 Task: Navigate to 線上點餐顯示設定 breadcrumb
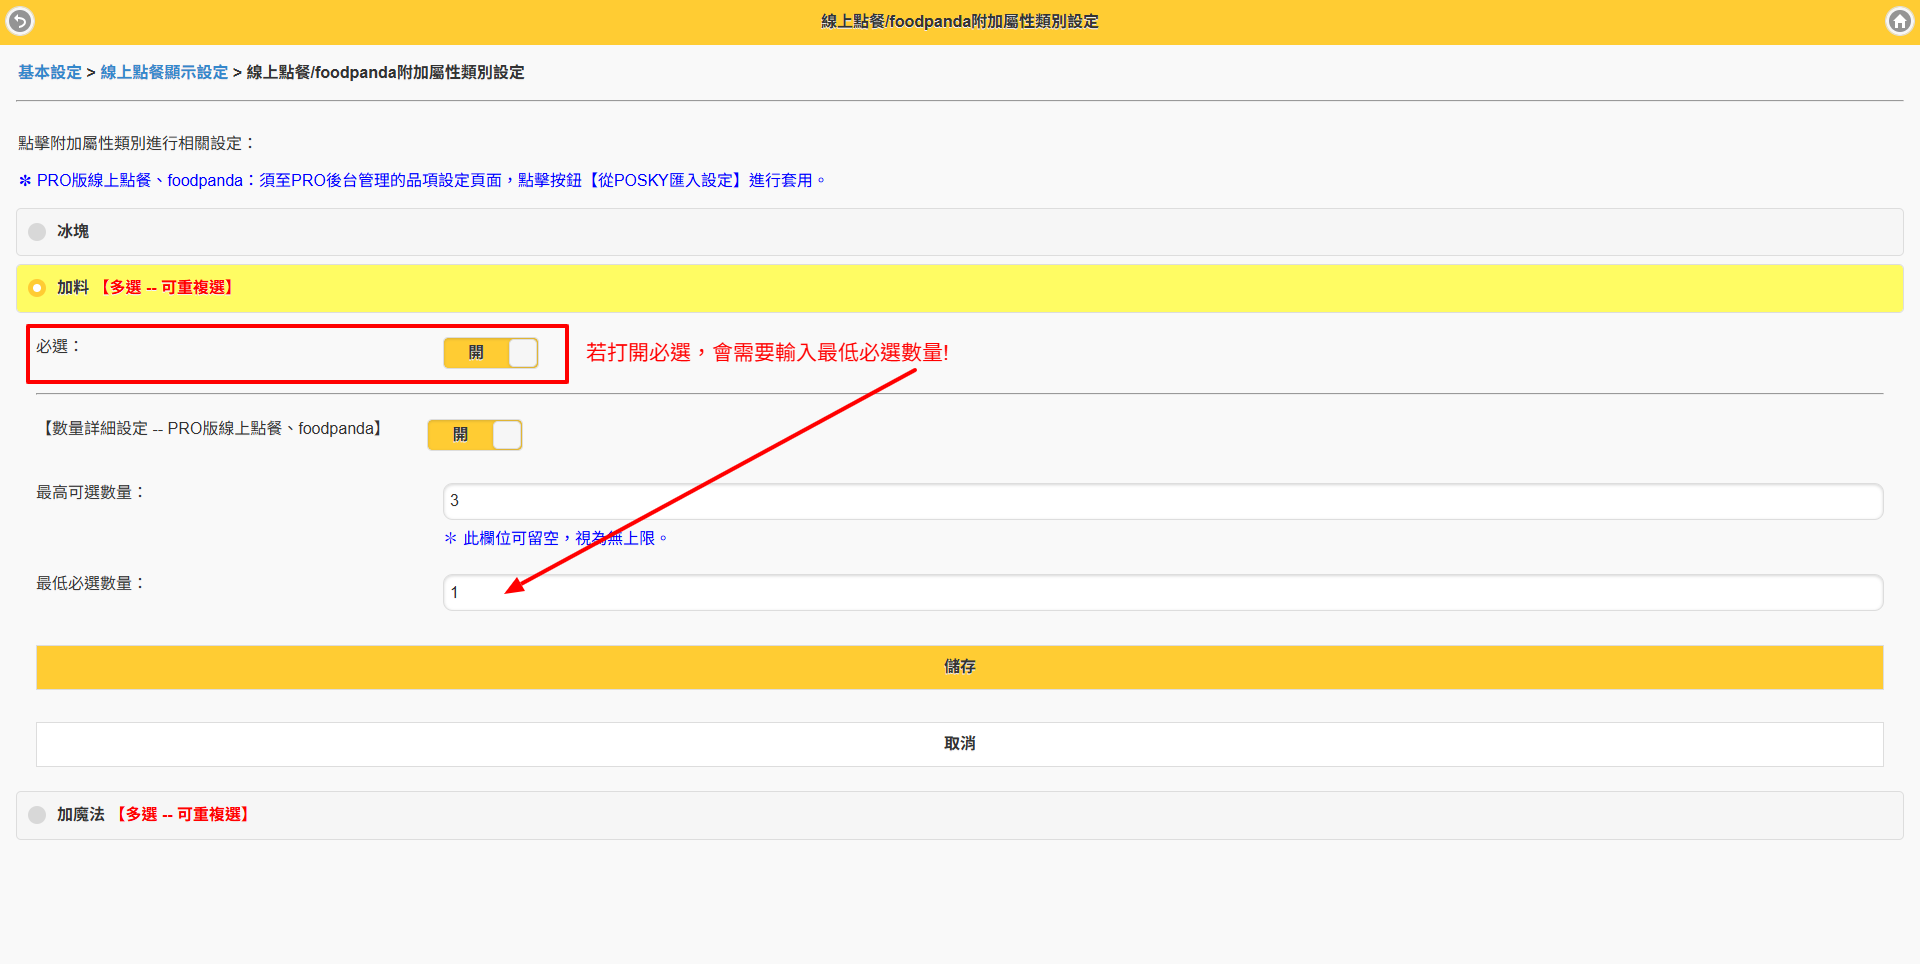[x=164, y=72]
